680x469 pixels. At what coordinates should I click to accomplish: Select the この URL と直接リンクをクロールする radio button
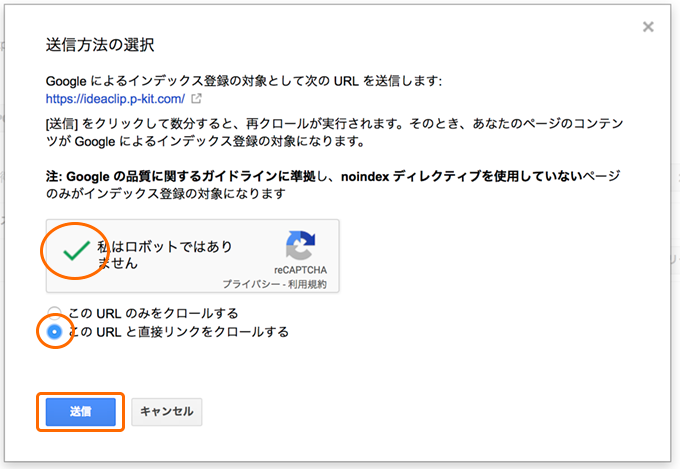[54, 332]
